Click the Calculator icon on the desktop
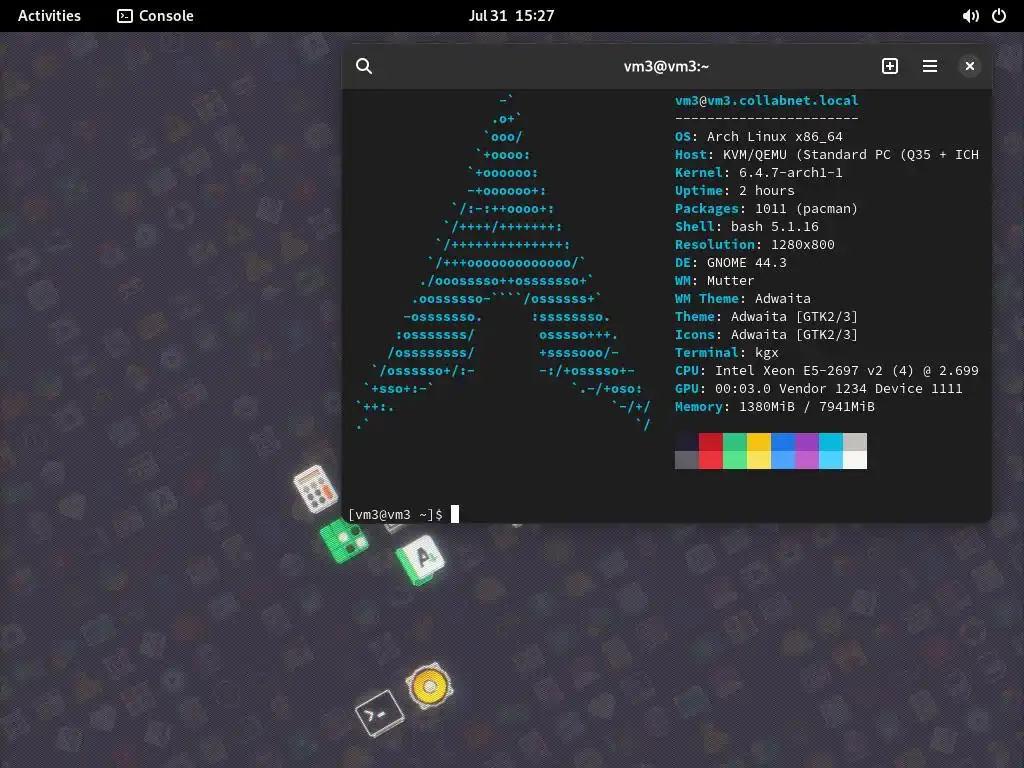1024x768 pixels. 315,488
